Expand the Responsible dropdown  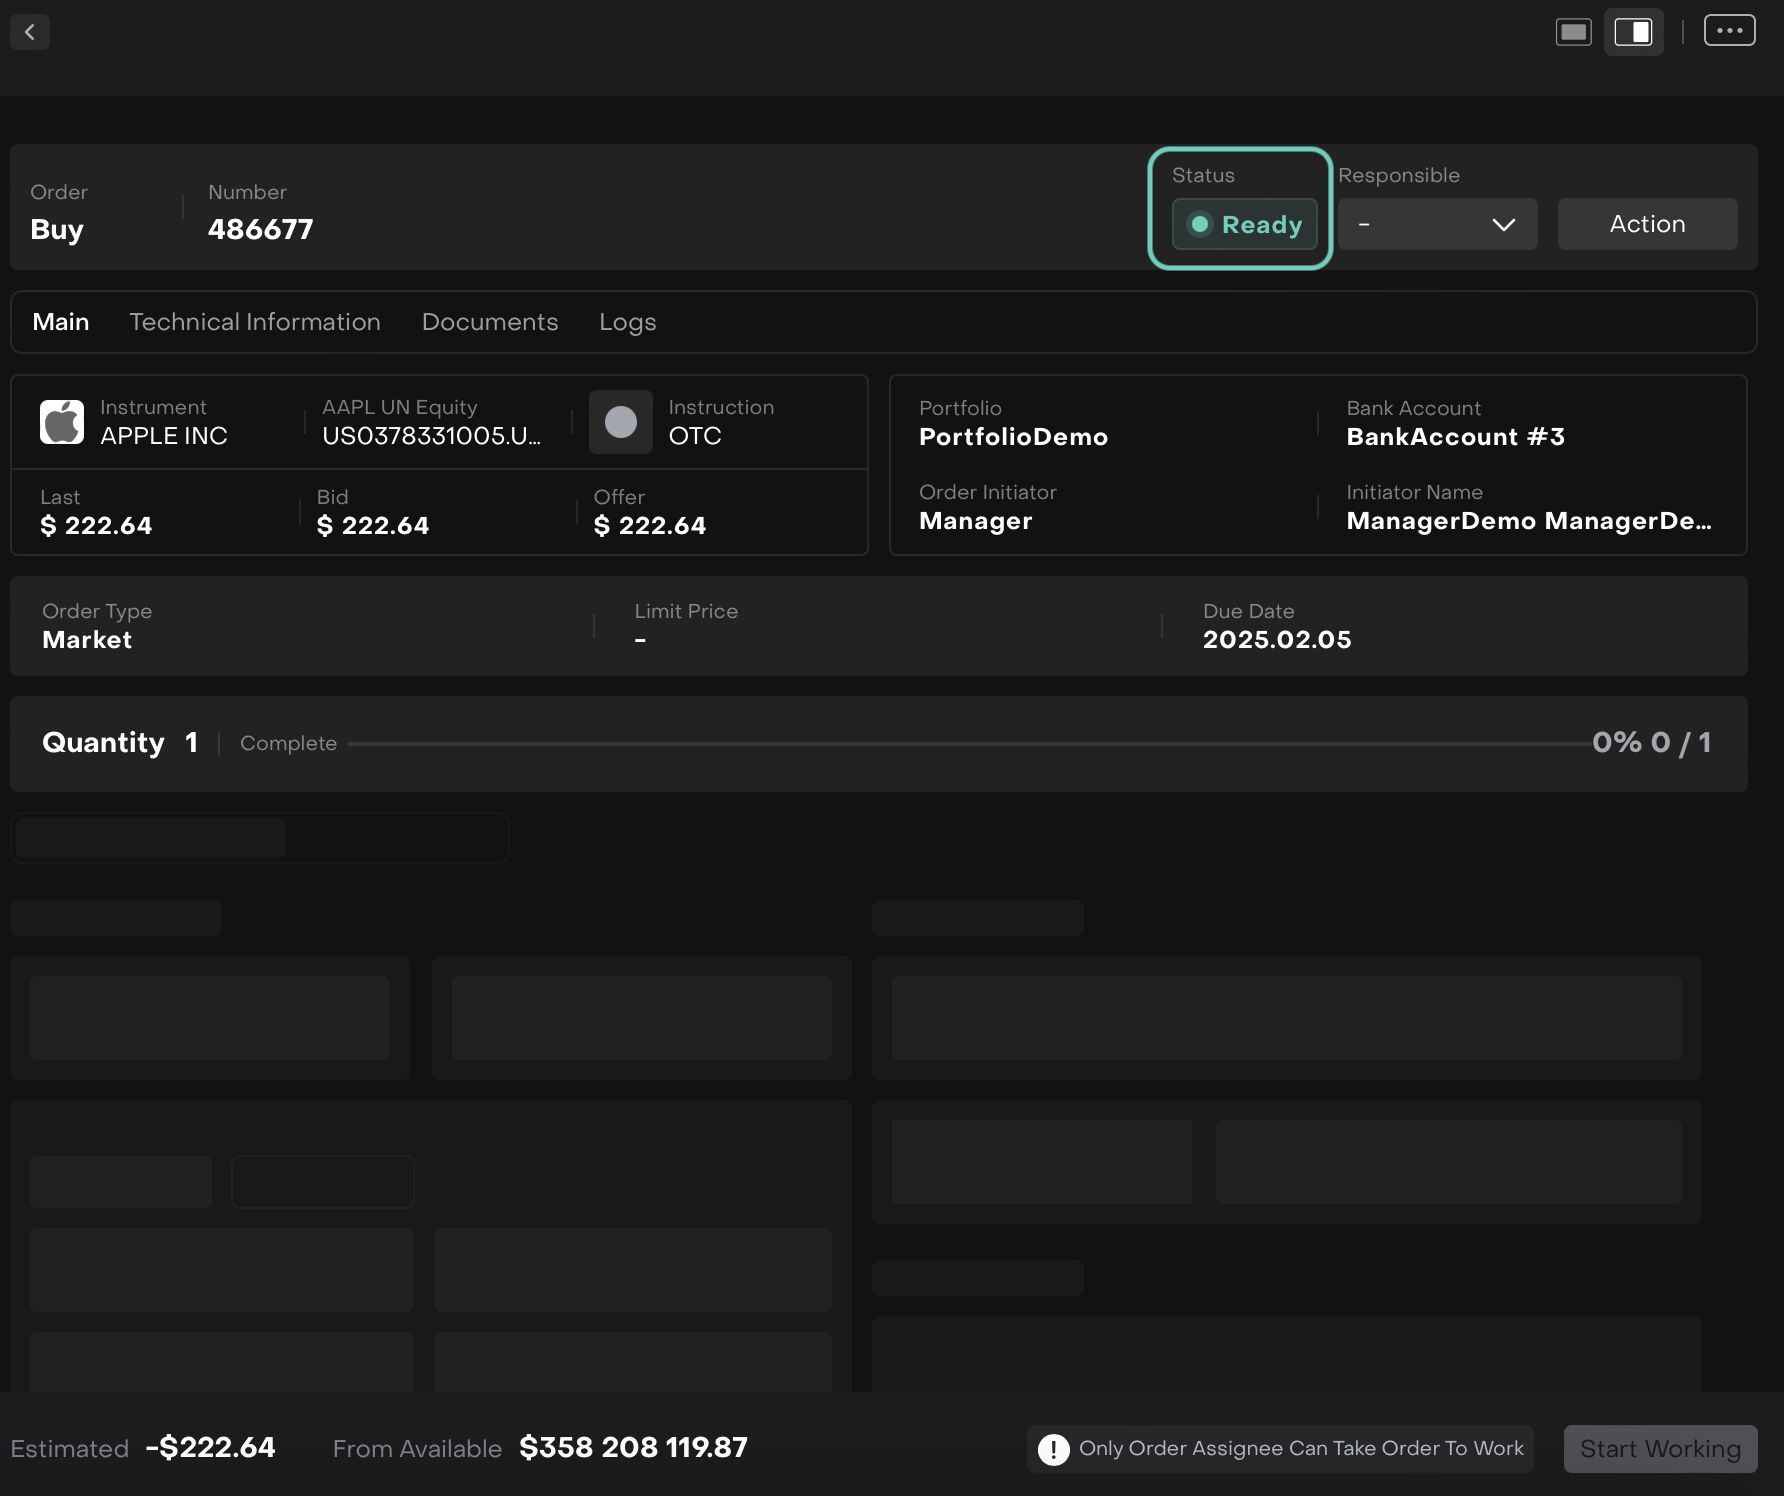click(1437, 224)
